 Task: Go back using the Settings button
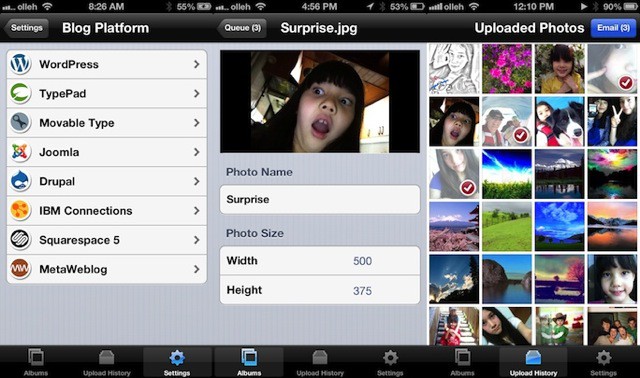tap(26, 28)
